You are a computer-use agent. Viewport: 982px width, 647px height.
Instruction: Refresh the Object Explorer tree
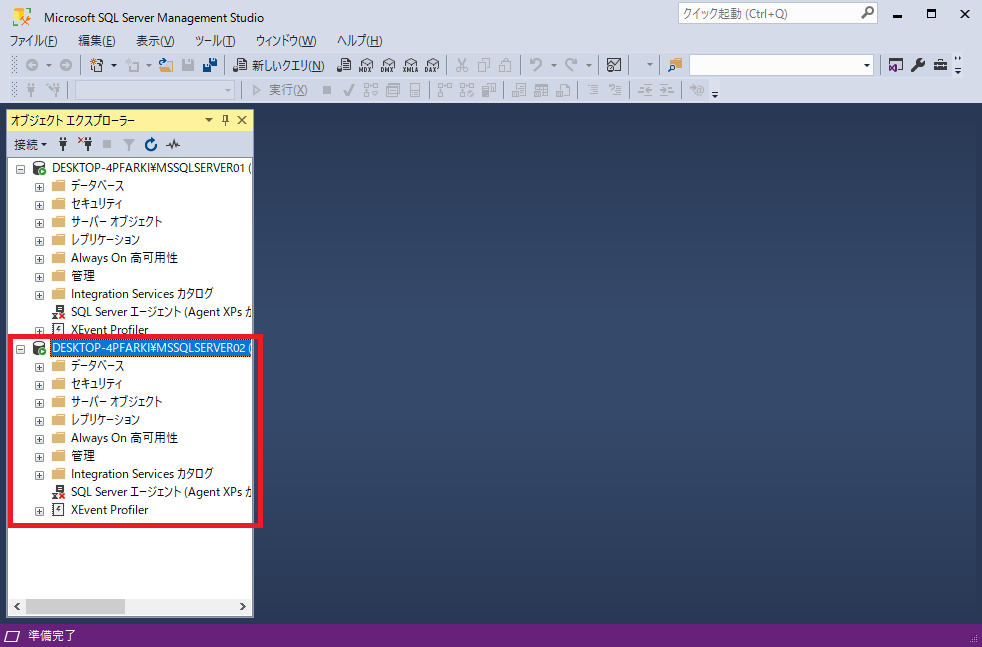point(151,144)
